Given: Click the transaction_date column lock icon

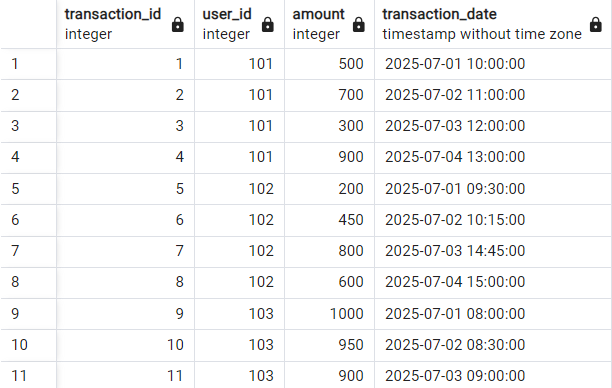Looking at the screenshot, I should coord(595,25).
